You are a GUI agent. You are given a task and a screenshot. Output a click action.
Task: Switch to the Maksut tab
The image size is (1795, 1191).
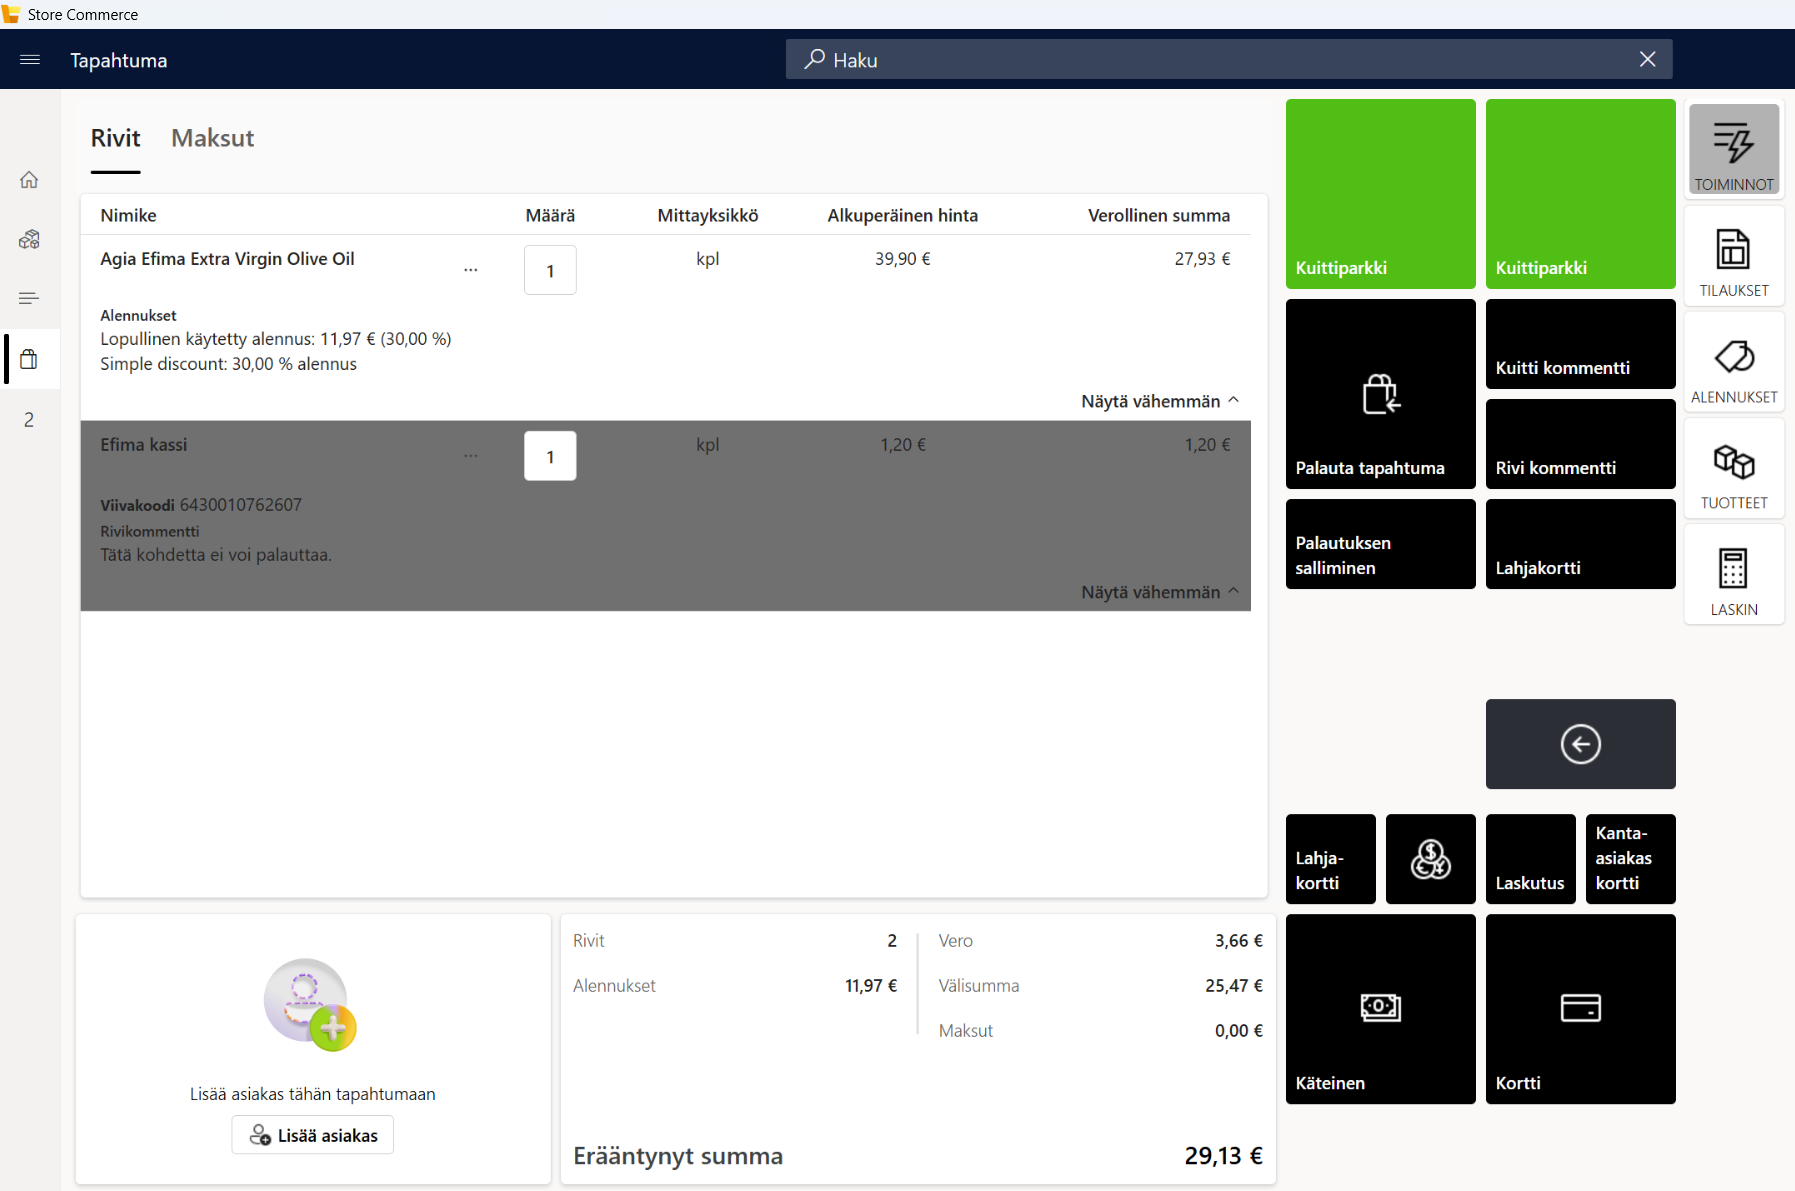(213, 138)
